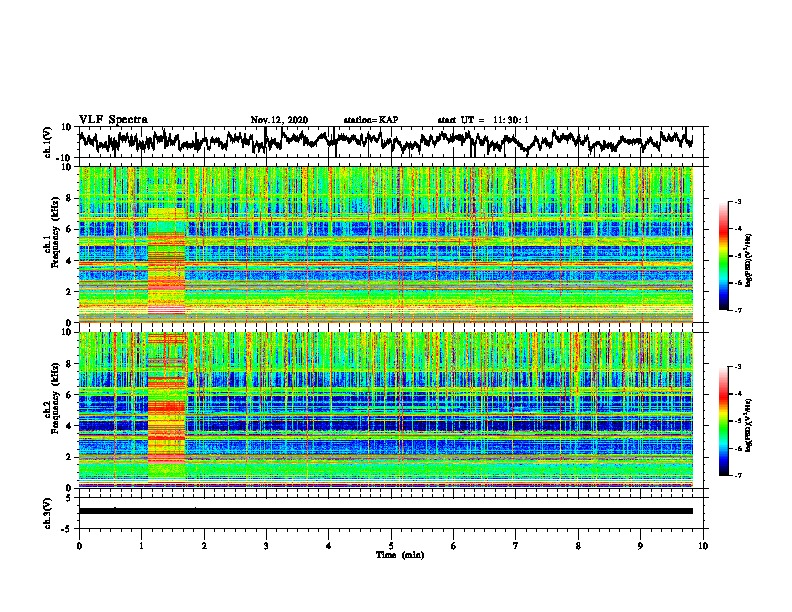Click the "ch.3(V)" axis label
Screen dimensions: 792x612
click(x=48, y=513)
